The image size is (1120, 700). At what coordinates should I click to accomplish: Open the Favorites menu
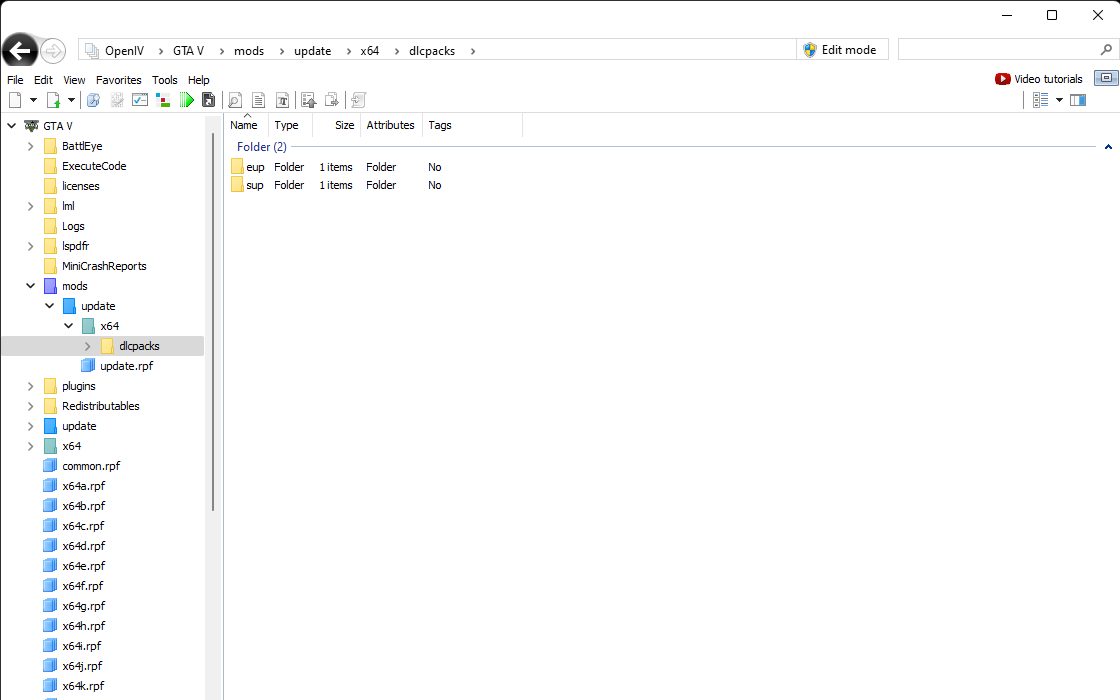point(119,80)
